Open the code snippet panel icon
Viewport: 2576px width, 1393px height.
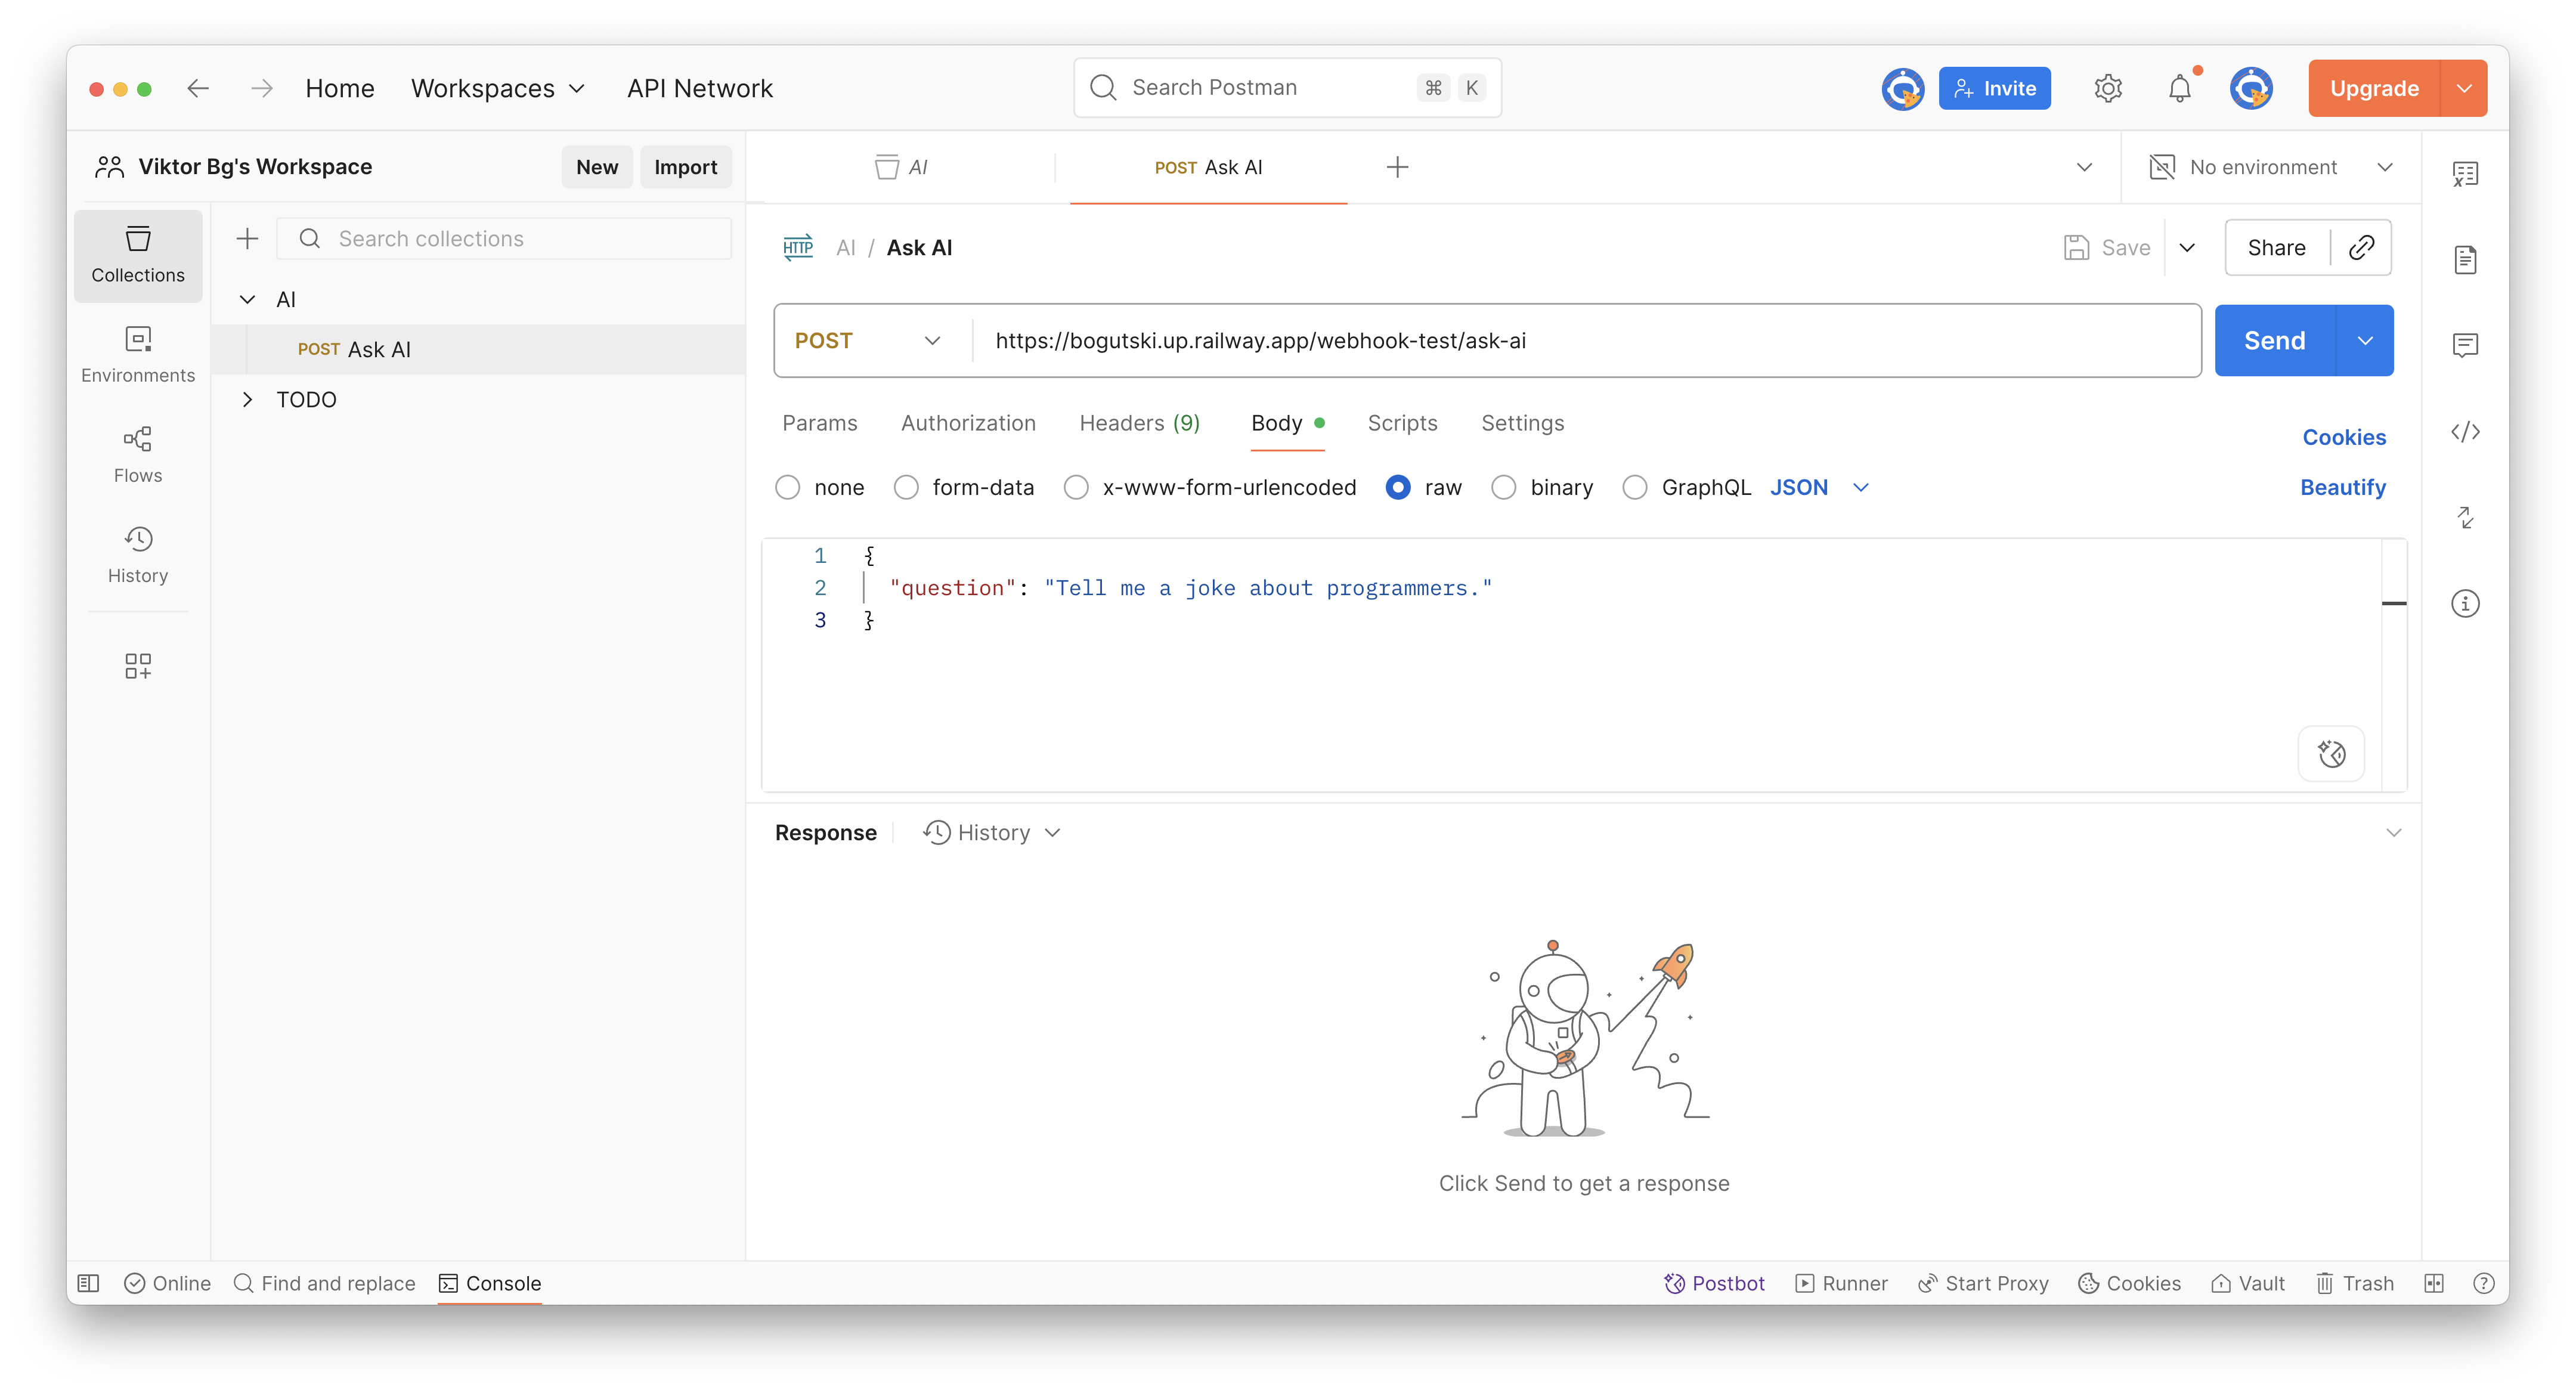2465,432
